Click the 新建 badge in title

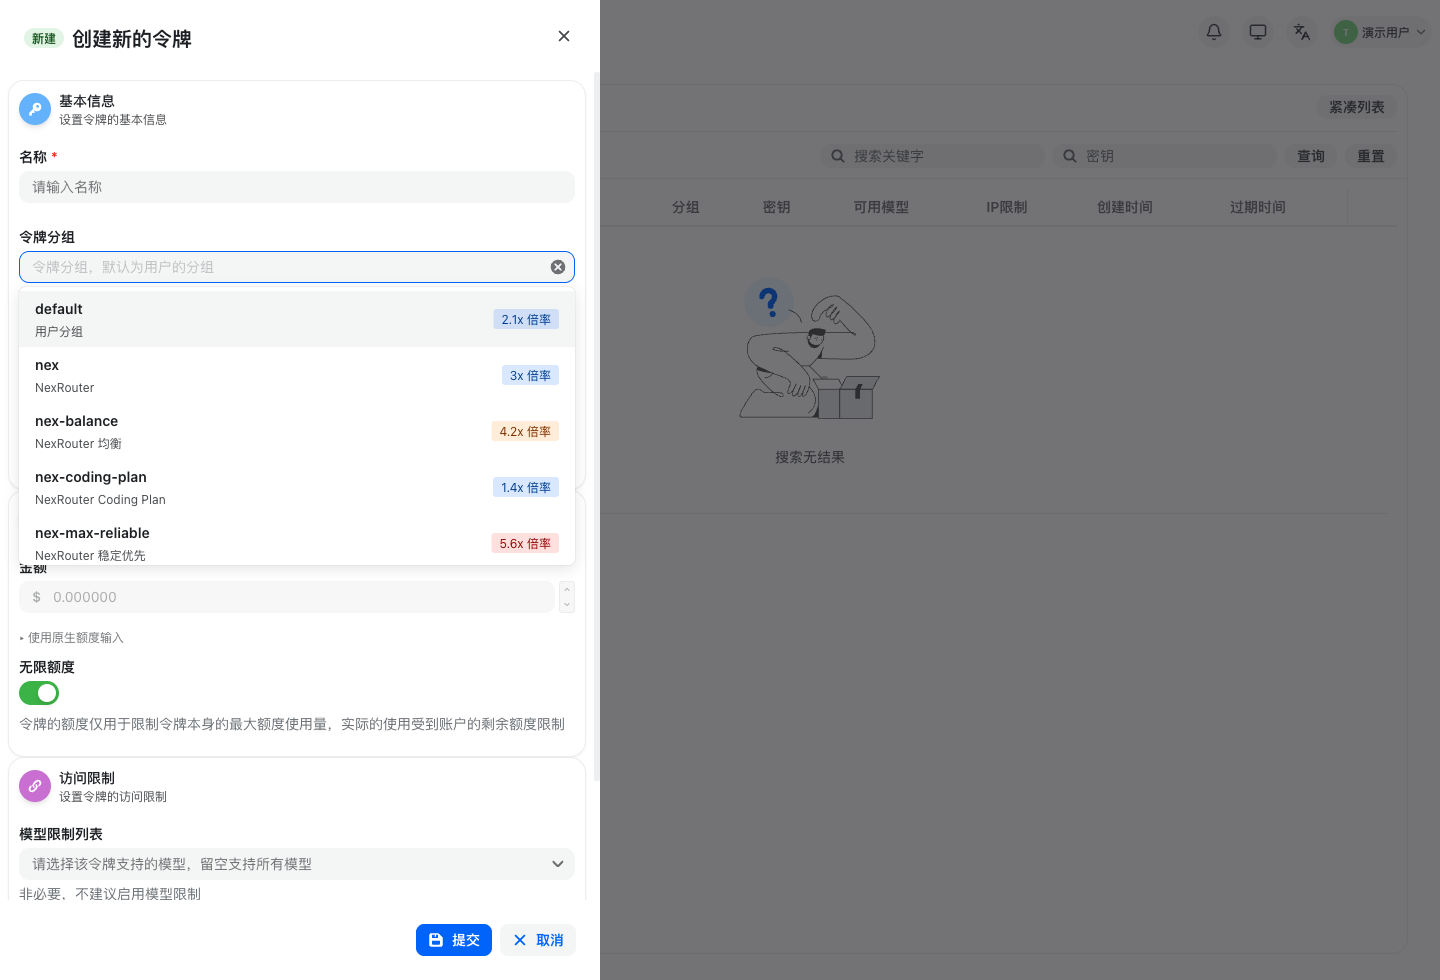(x=44, y=38)
